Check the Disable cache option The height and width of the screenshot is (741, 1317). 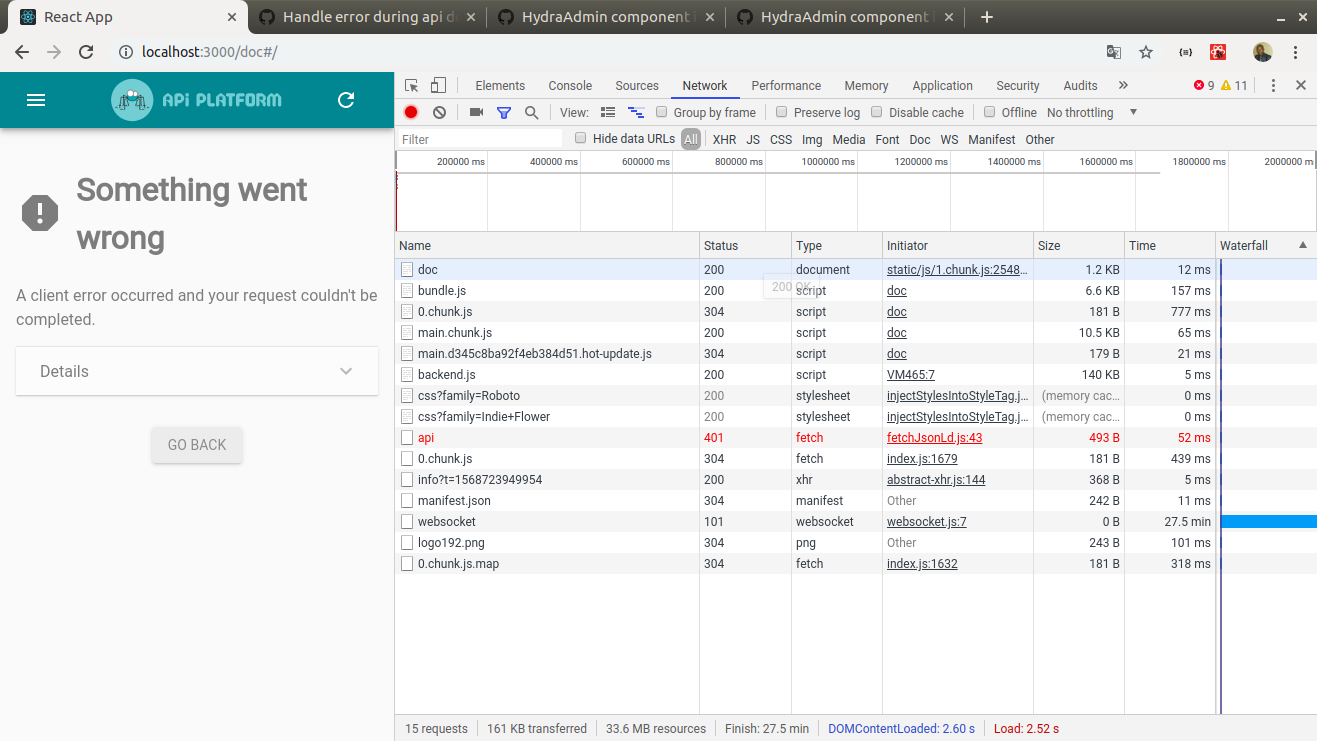coord(877,113)
